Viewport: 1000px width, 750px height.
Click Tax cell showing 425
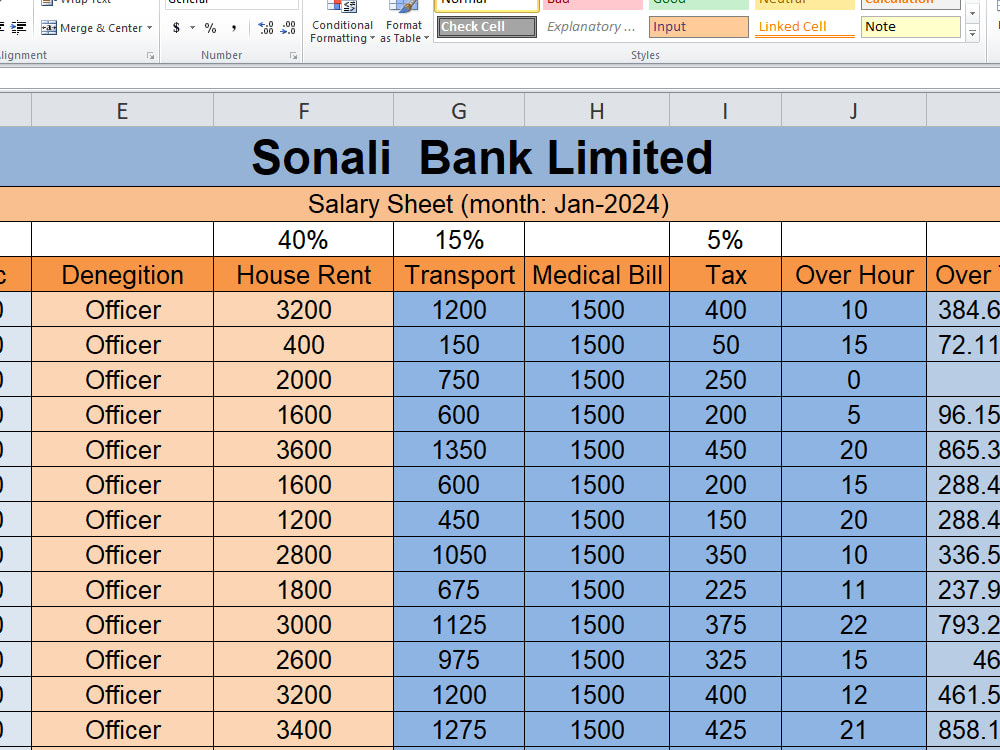pyautogui.click(x=725, y=730)
